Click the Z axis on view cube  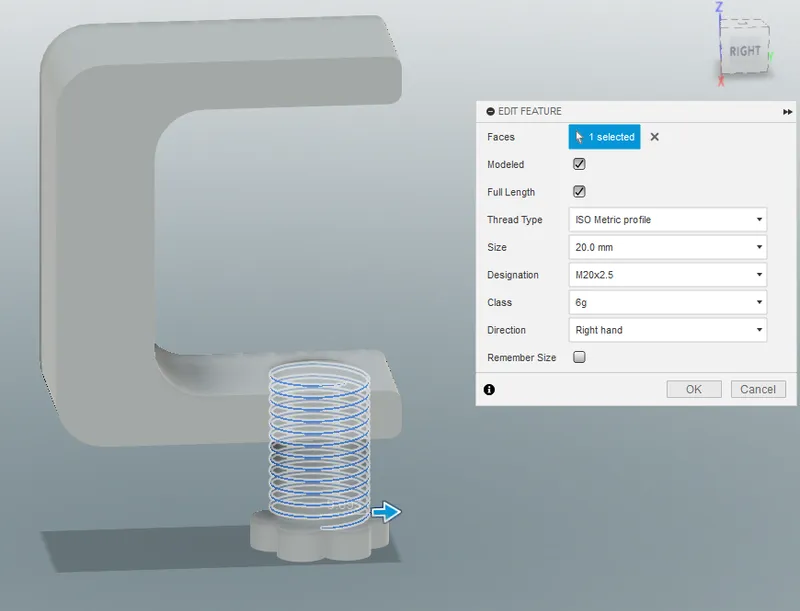coord(719,7)
